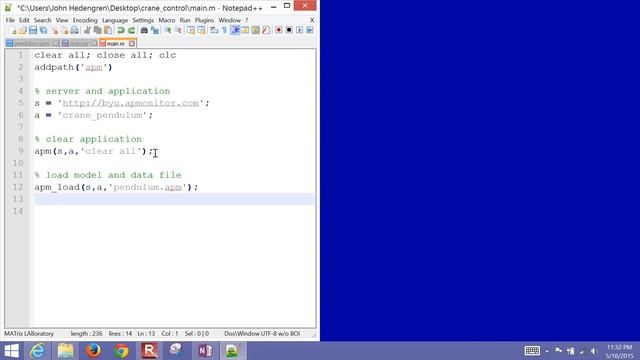The image size is (640, 360).
Task: Click 'MATrix LABoratory' in the status bar
Action: click(x=29, y=333)
